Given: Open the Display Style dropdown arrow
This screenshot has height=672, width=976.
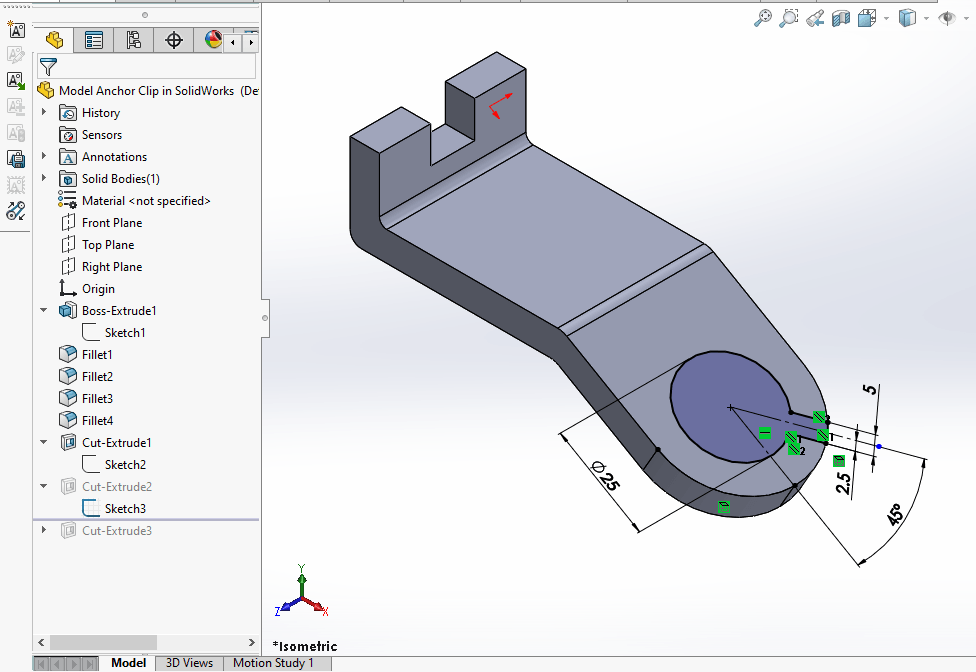Looking at the screenshot, I should [x=926, y=17].
